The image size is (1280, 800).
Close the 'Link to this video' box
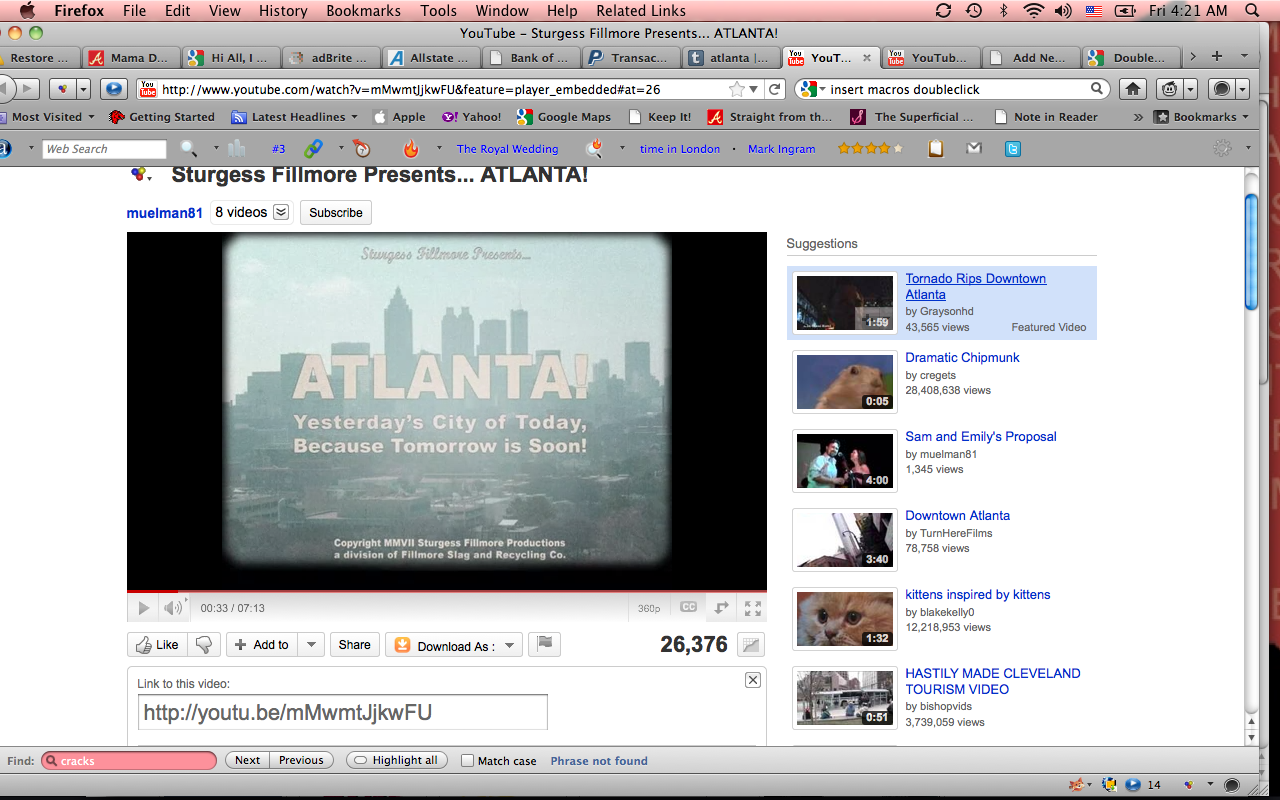[x=753, y=680]
